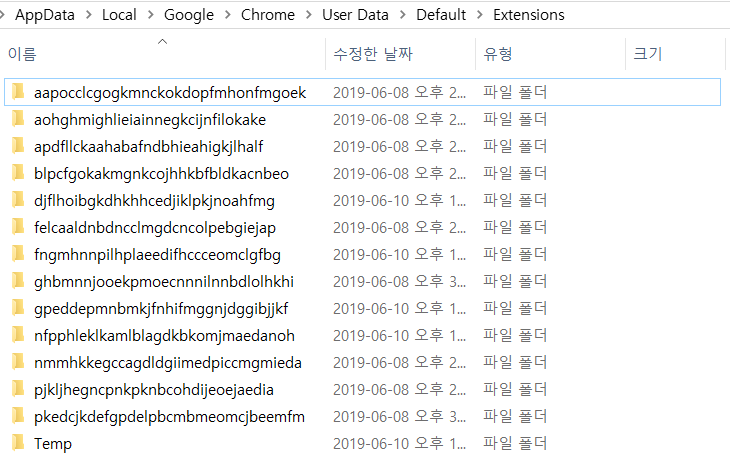This screenshot has height=470, width=730.
Task: Expand the chevron between Local and Google
Action: [x=150, y=15]
